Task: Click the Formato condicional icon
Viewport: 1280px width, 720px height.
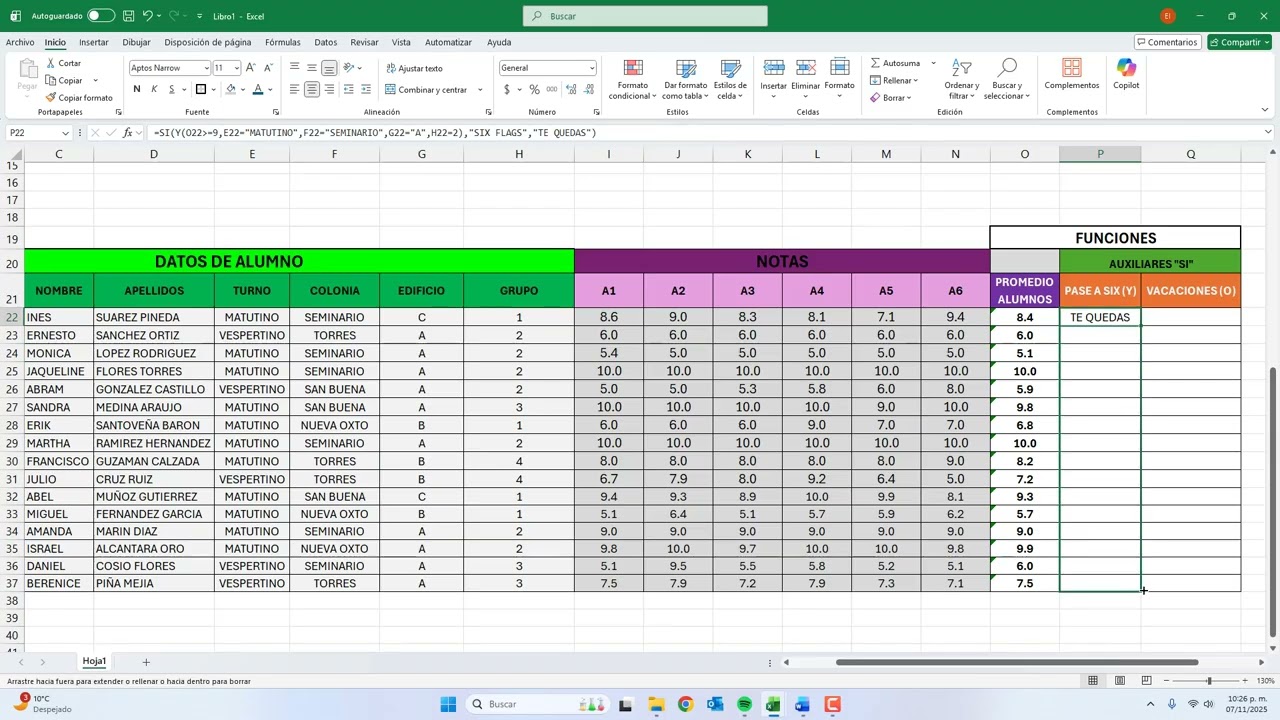Action: [x=633, y=69]
